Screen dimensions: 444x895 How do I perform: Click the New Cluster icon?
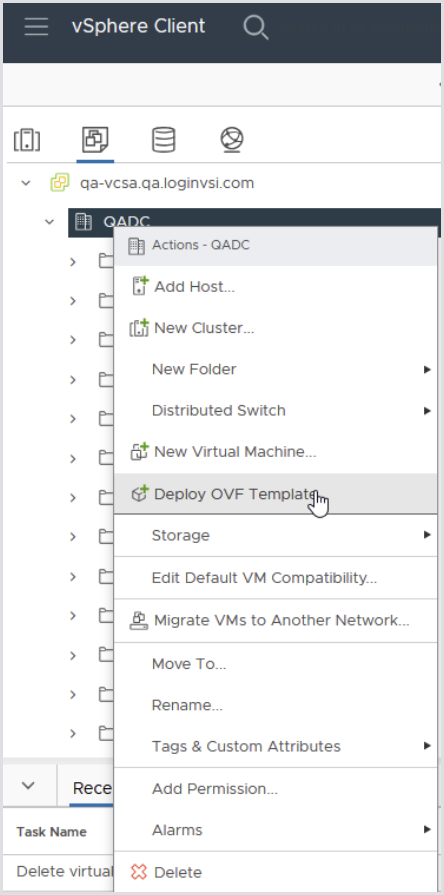coord(139,328)
